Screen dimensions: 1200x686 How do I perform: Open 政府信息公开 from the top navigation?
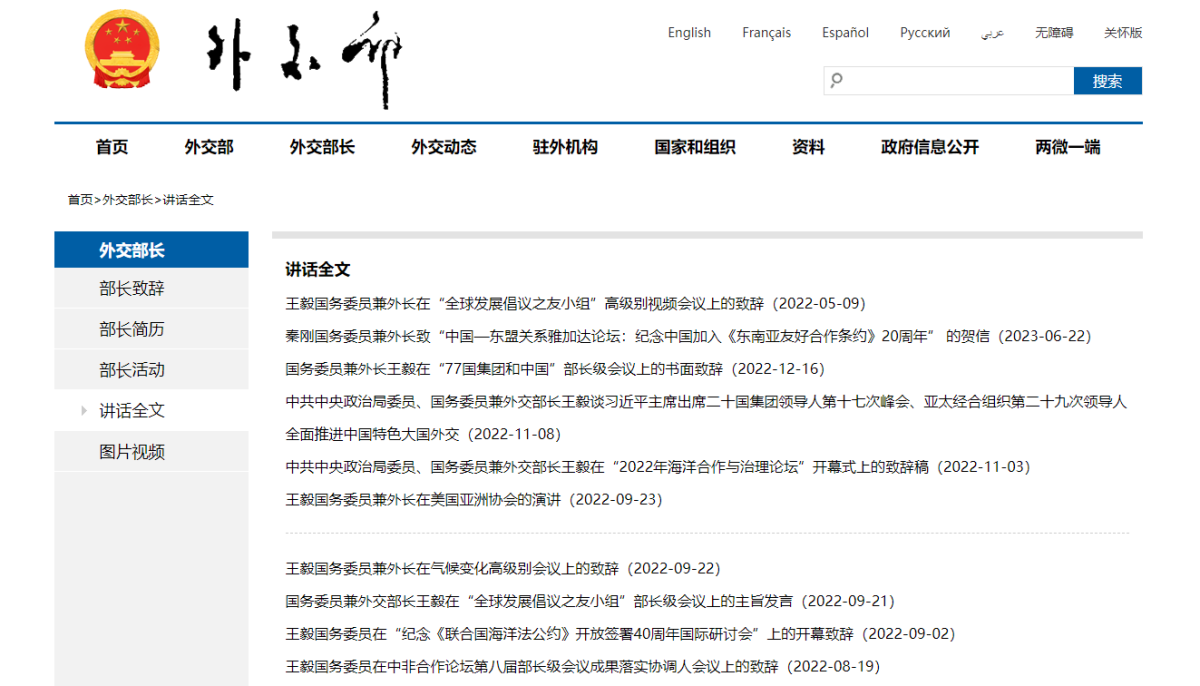(x=929, y=147)
